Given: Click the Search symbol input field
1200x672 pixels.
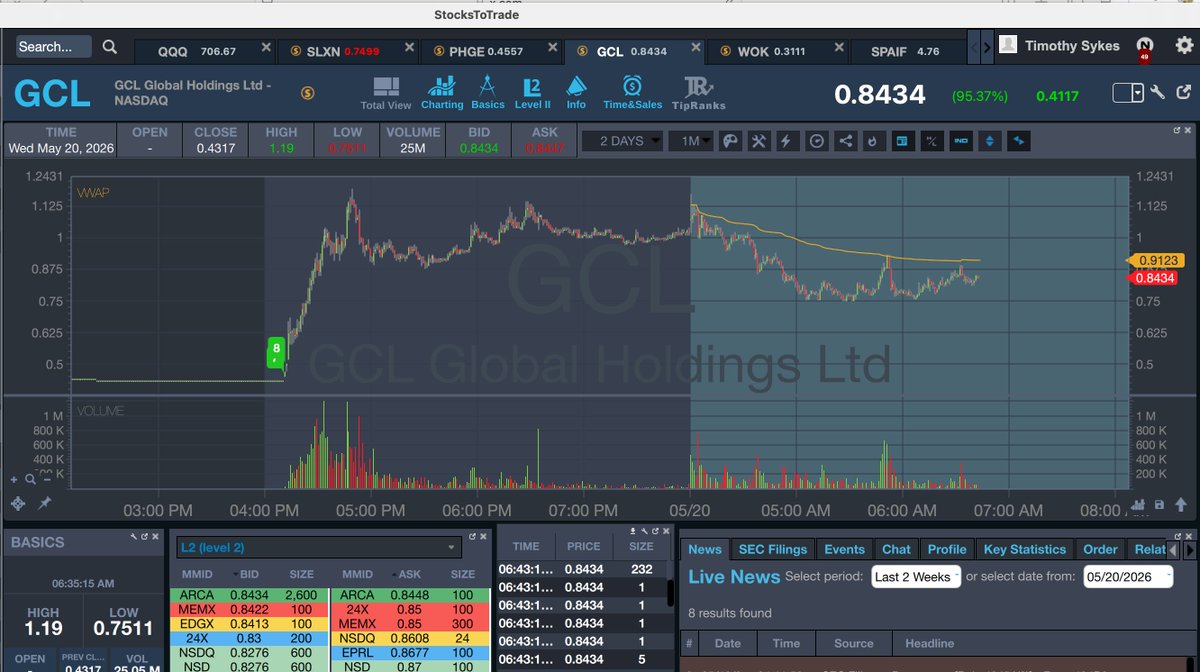Looking at the screenshot, I should [54, 47].
